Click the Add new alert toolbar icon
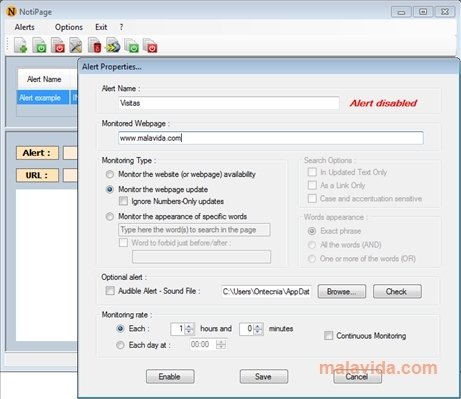Screen dimensions: 461x399 (x=21, y=45)
